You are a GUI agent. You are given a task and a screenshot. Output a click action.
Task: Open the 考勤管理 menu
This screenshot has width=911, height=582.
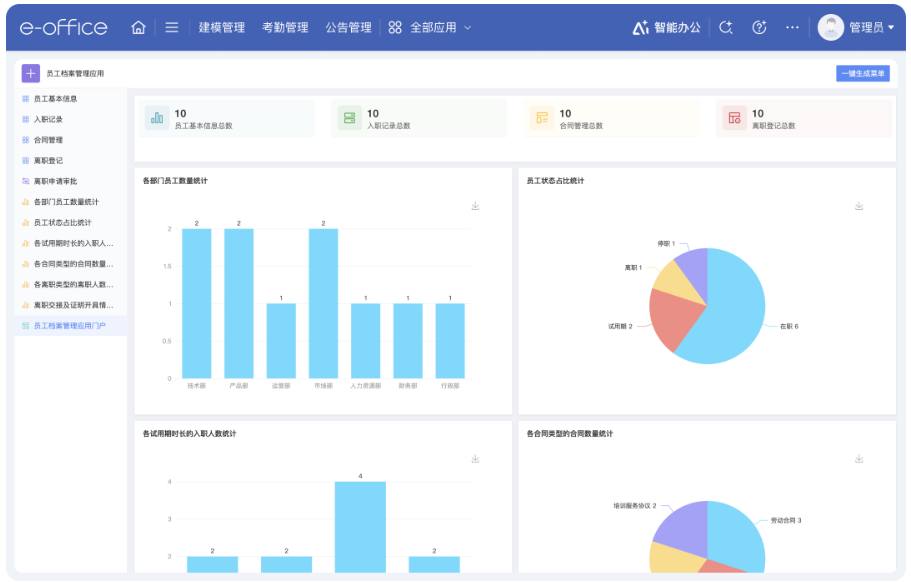coord(285,27)
